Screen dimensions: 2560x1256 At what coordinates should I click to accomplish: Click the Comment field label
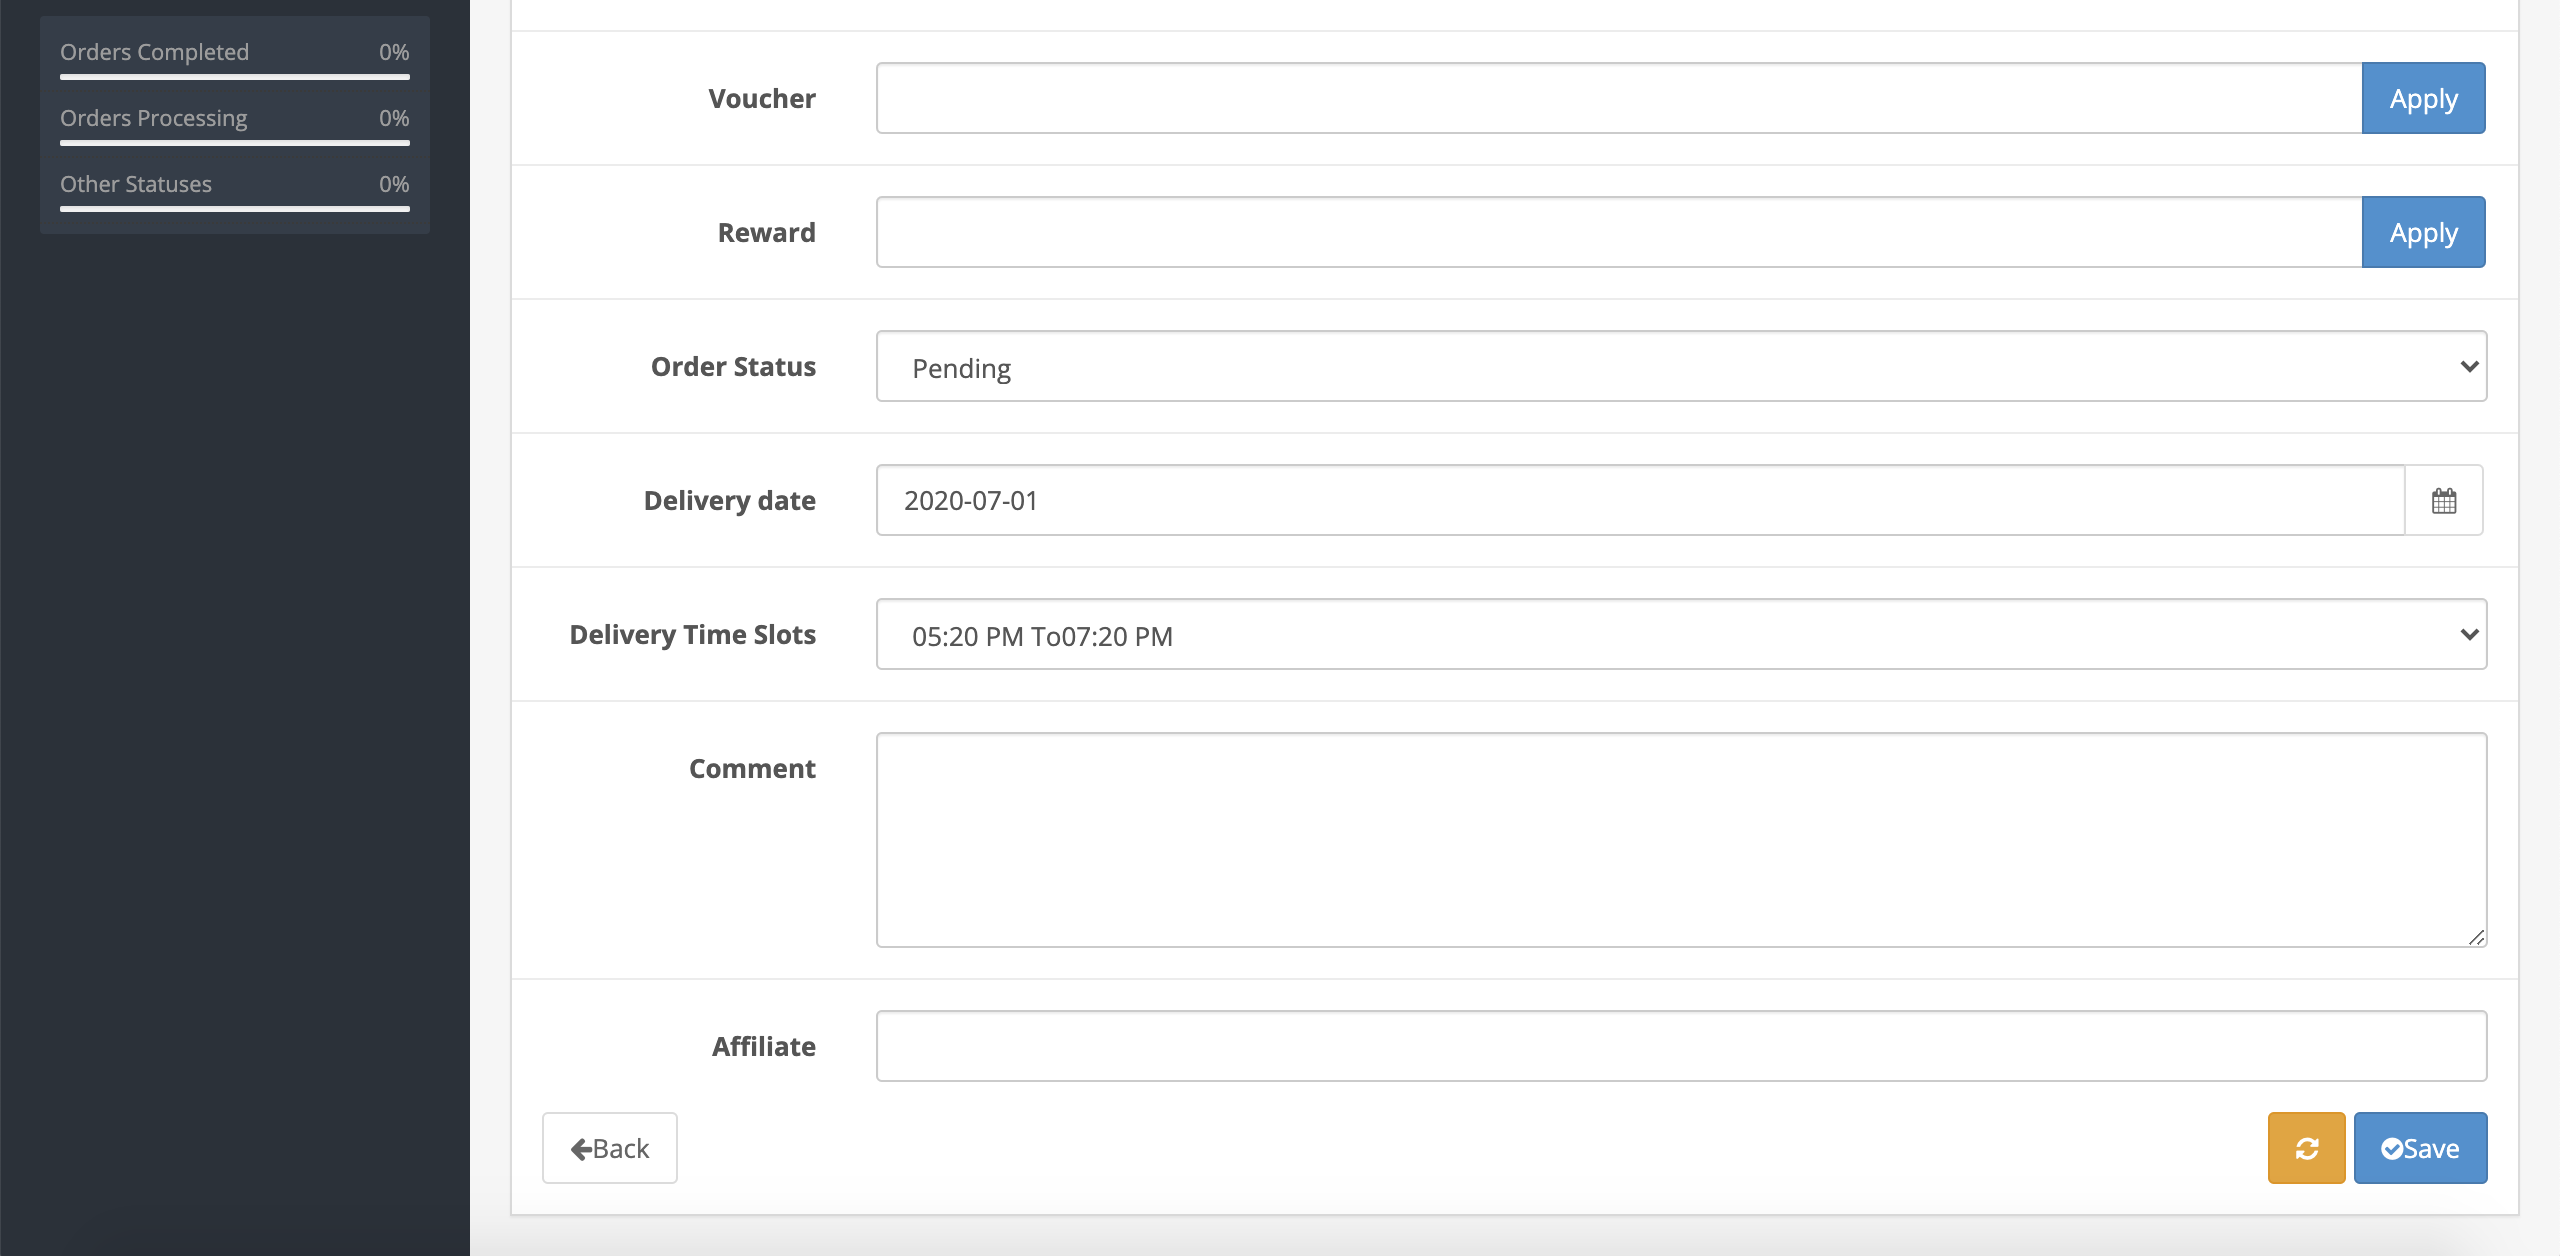(x=752, y=768)
